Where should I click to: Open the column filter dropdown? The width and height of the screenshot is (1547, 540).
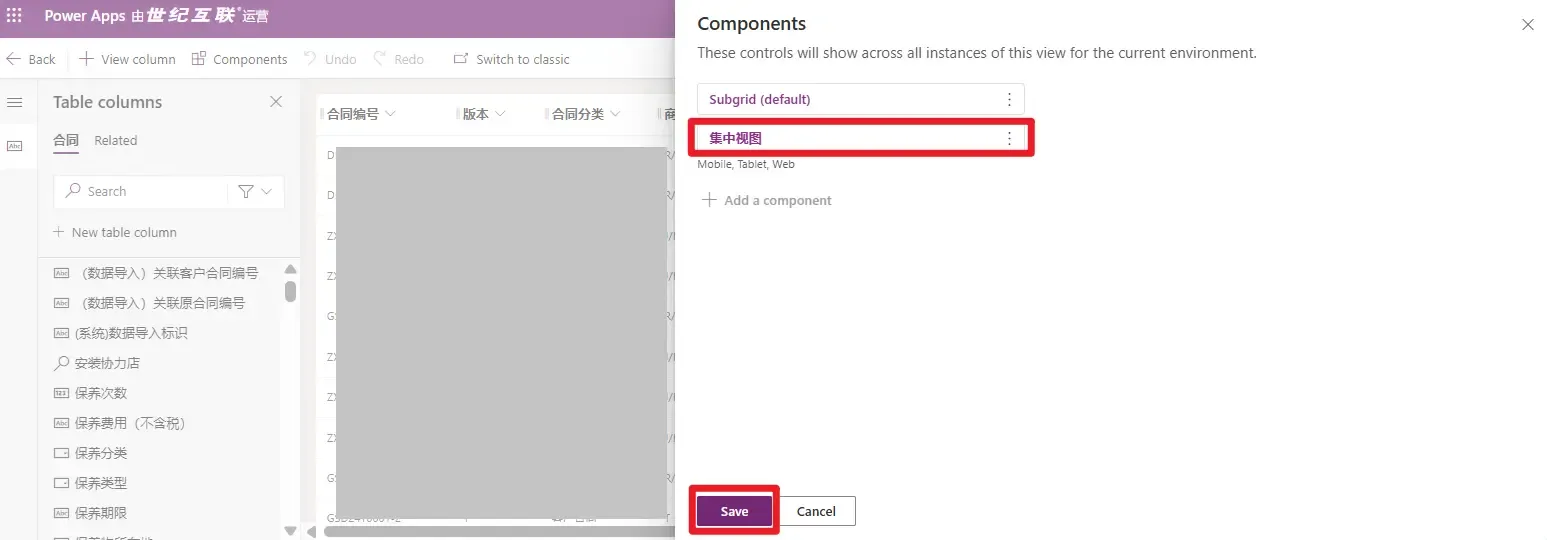coord(255,191)
